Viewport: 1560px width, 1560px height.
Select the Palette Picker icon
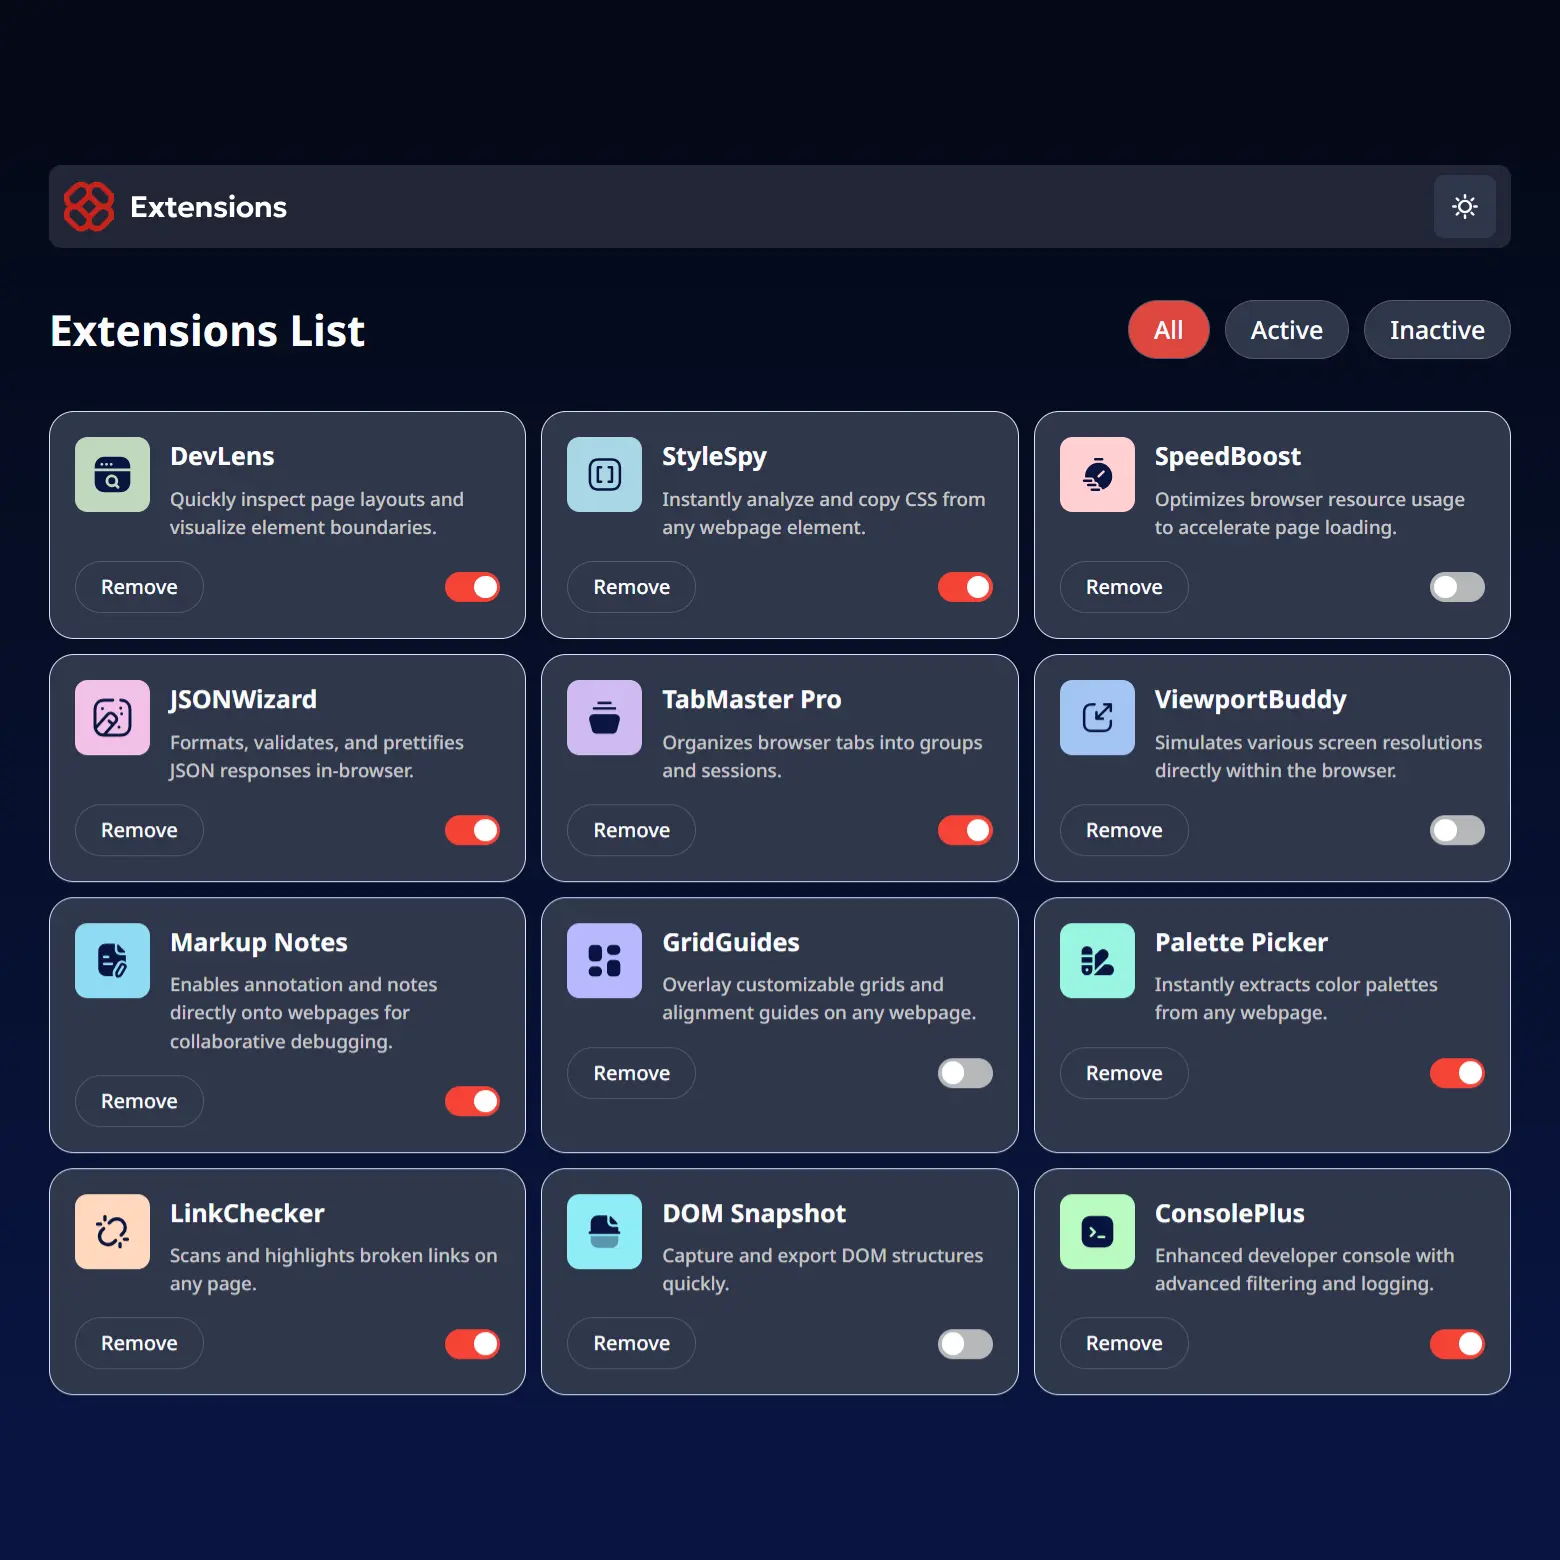[1096, 960]
